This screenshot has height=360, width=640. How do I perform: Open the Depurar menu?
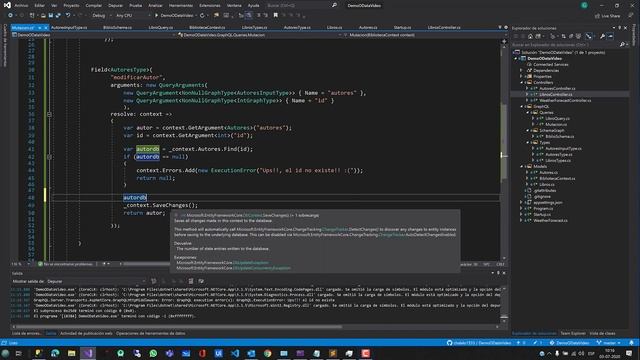116,5
